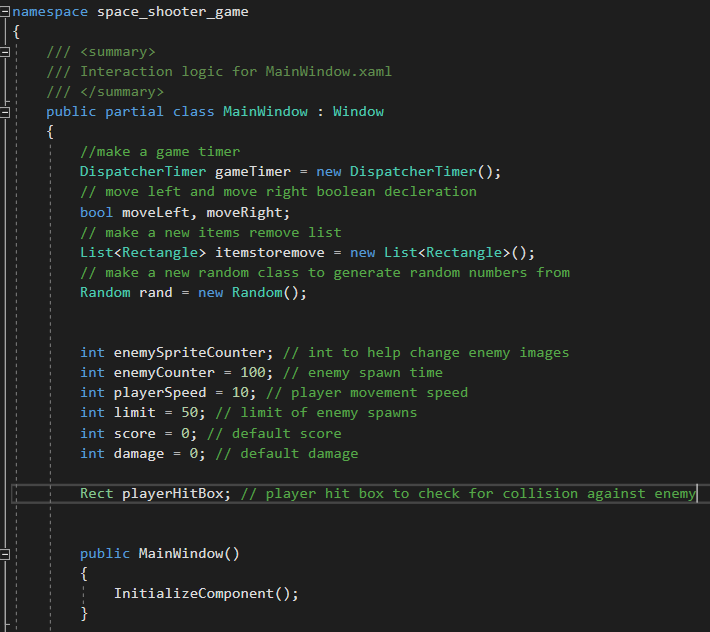The image size is (710, 632).
Task: Collapse the MainWindow class definition
Action: (x=5, y=111)
